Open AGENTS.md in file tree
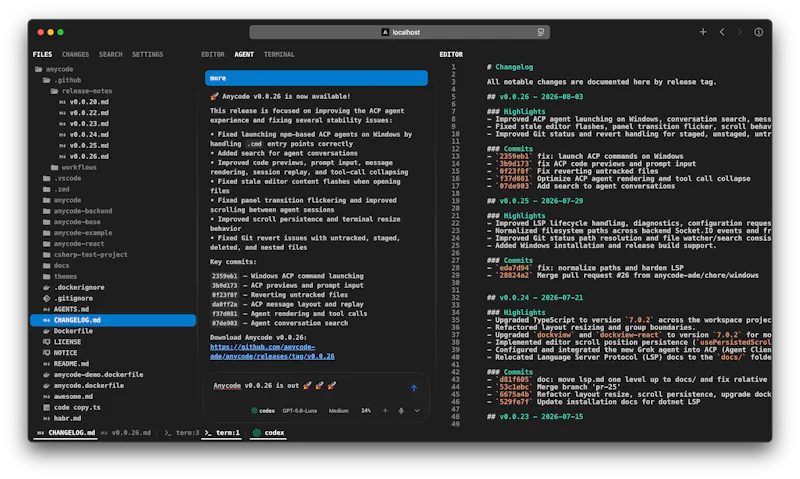The height and width of the screenshot is (479, 800). coord(66,309)
